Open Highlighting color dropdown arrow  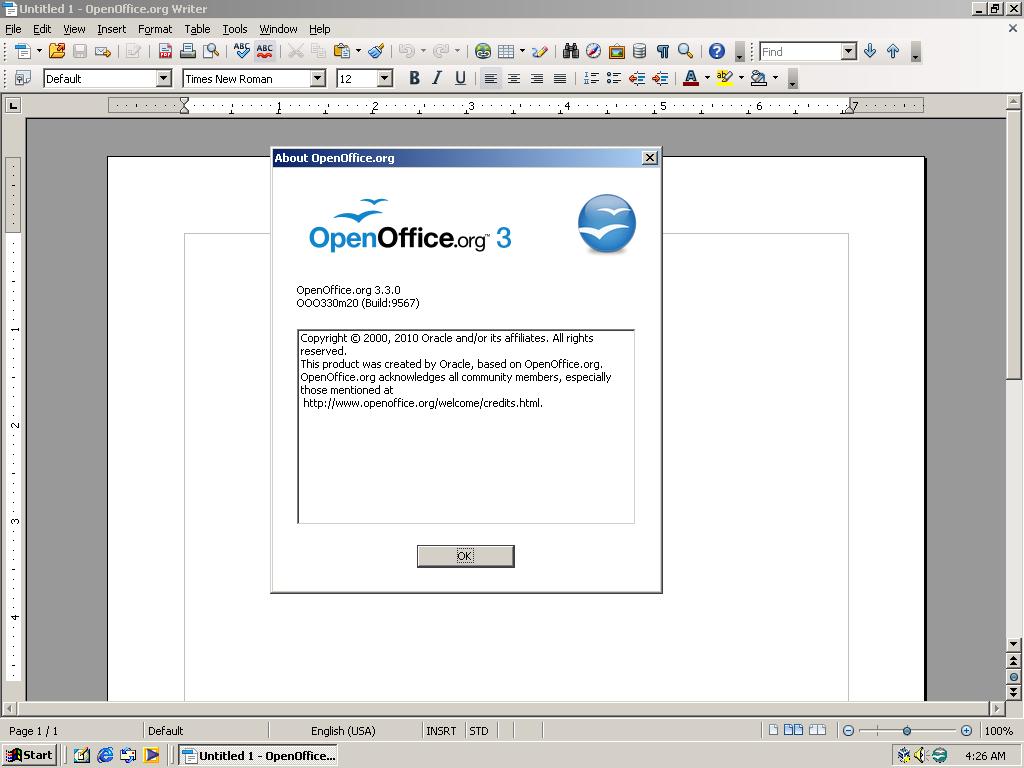[x=741, y=78]
